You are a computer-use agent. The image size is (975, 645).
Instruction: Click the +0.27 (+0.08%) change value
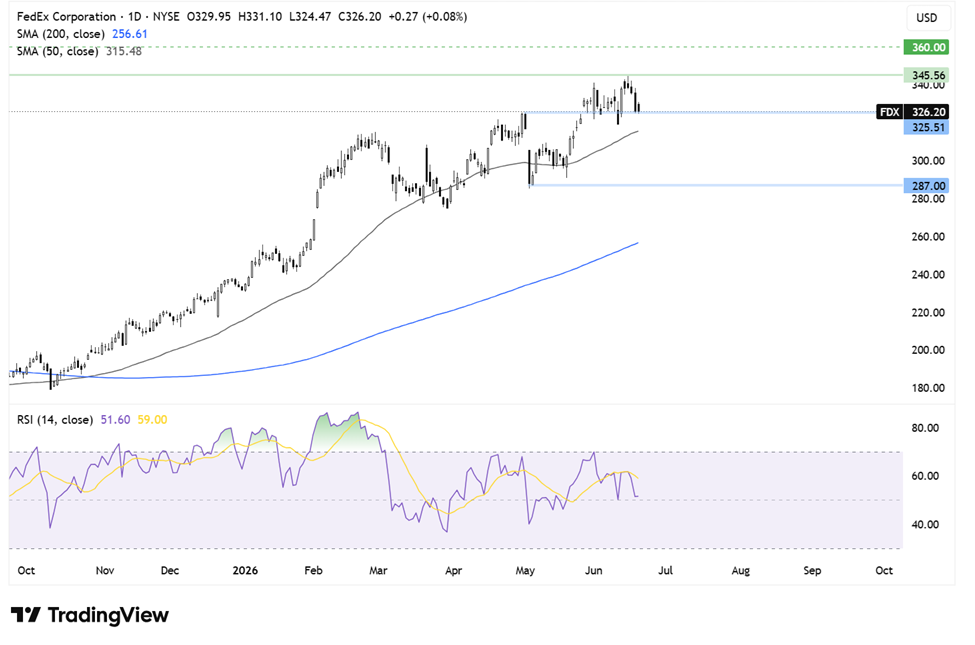[428, 17]
